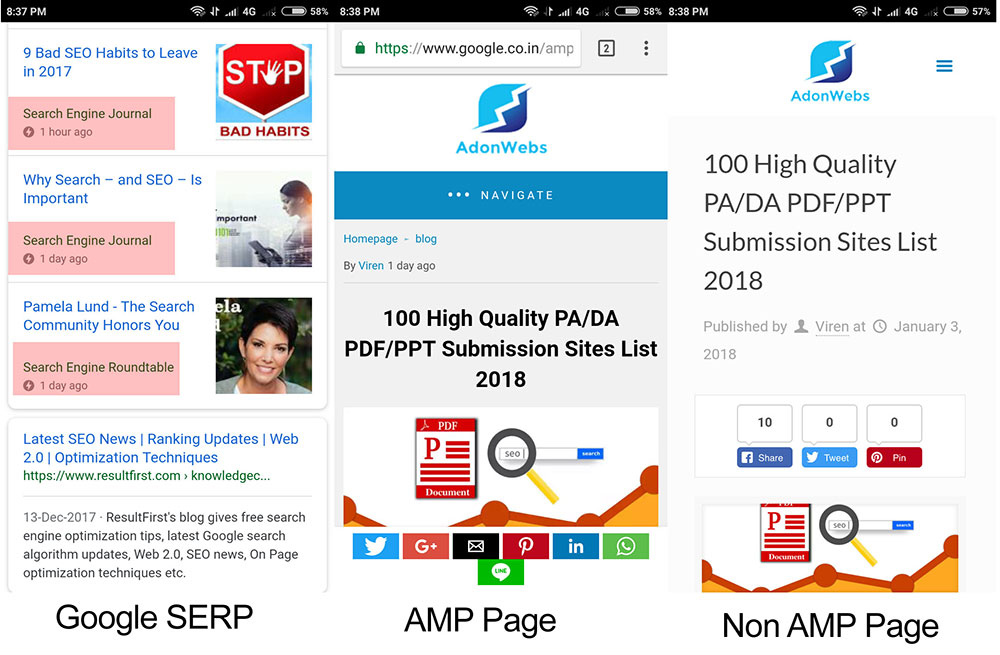1000x655 pixels.
Task: Click the featured image on the non-AMP page
Action: click(830, 547)
